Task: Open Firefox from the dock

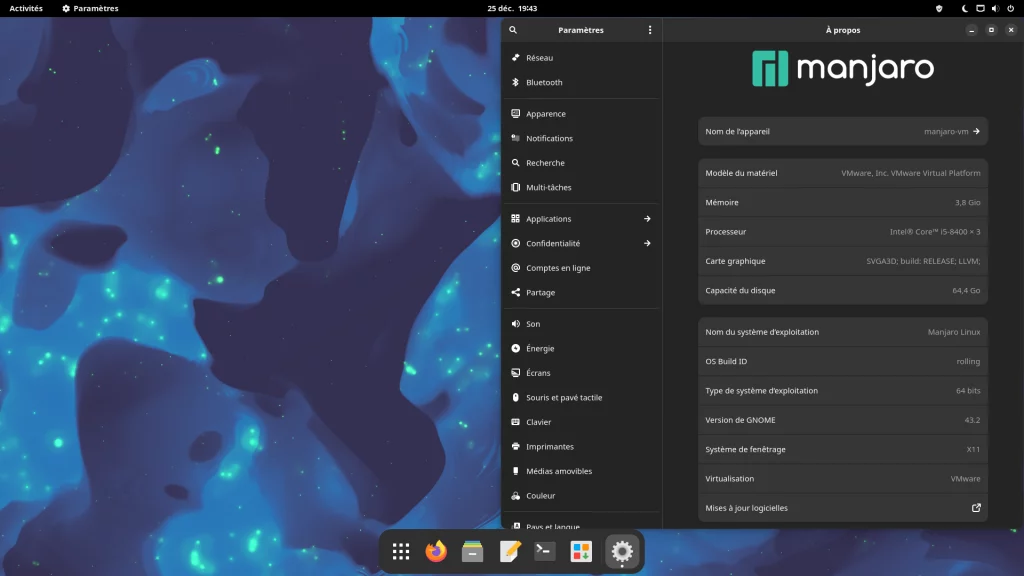Action: (x=436, y=551)
